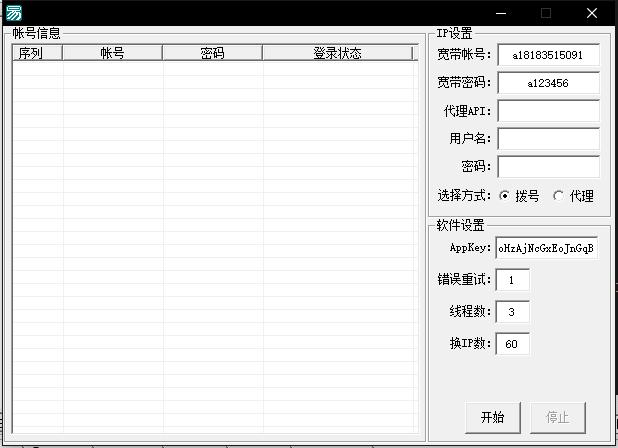Select the 错误重试 value box
The height and width of the screenshot is (448, 618).
pos(512,280)
